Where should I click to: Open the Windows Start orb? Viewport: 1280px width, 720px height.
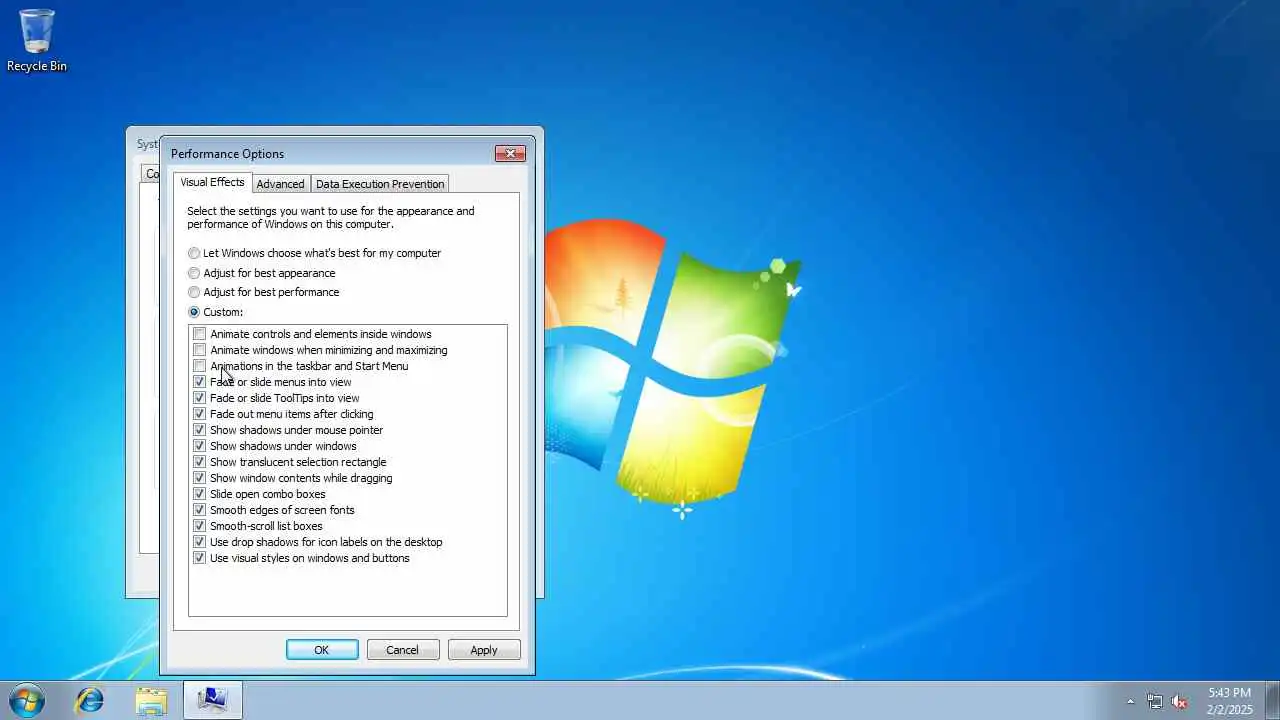pos(27,699)
